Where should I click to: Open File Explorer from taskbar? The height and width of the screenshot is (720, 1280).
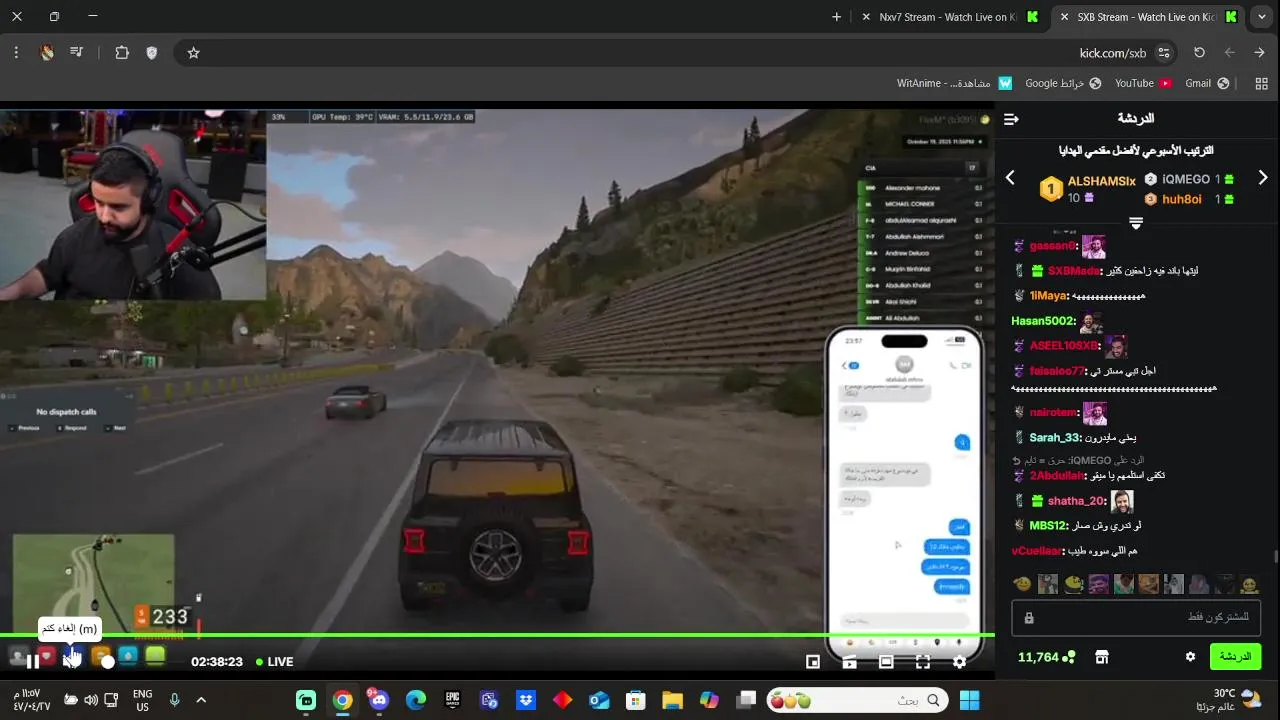(671, 700)
